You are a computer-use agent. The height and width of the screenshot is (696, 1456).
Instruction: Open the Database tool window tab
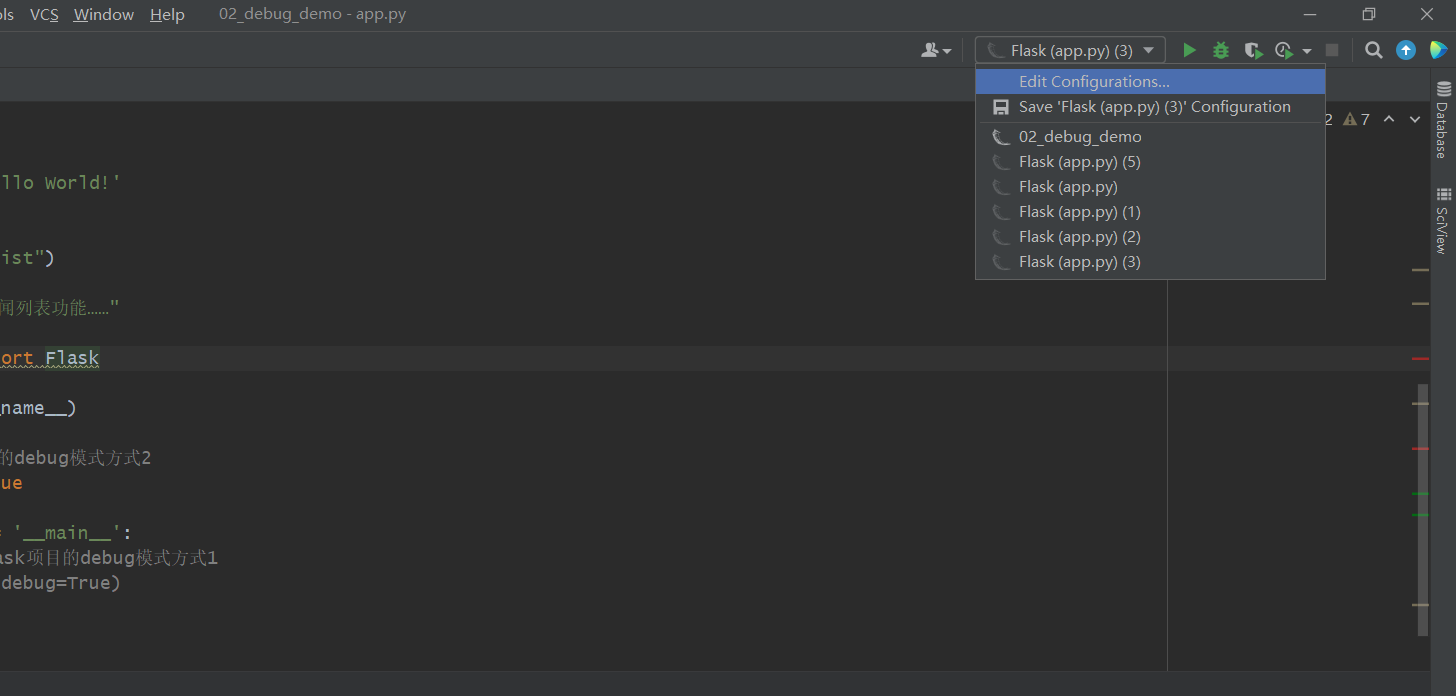click(x=1442, y=120)
